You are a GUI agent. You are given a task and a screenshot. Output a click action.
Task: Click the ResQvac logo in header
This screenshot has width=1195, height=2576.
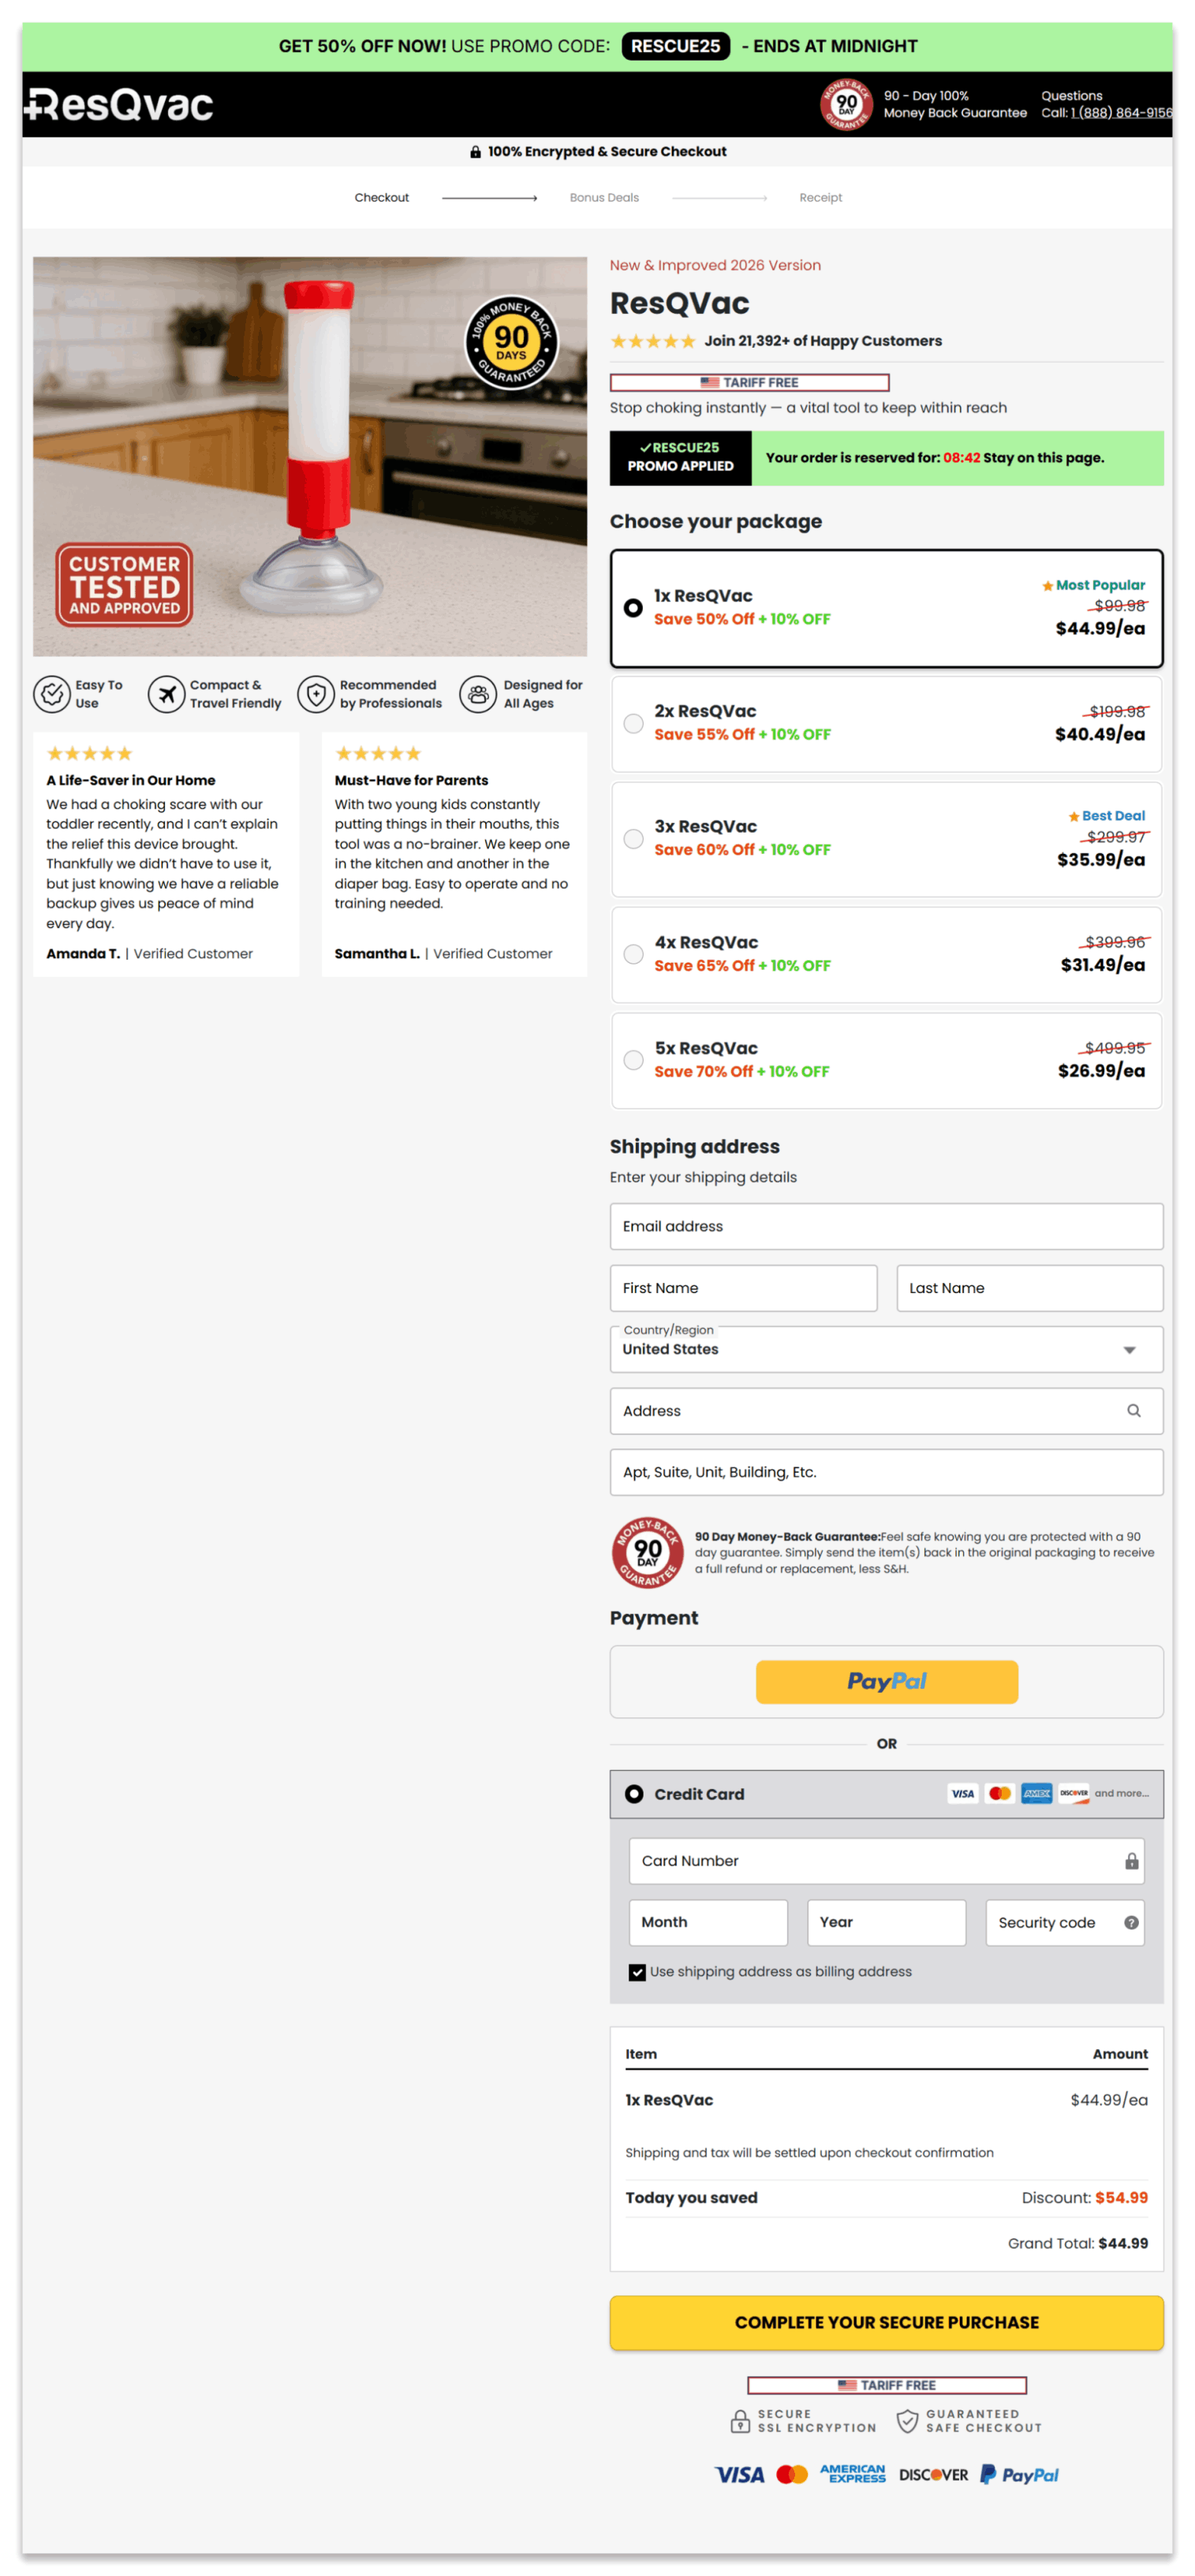118,104
